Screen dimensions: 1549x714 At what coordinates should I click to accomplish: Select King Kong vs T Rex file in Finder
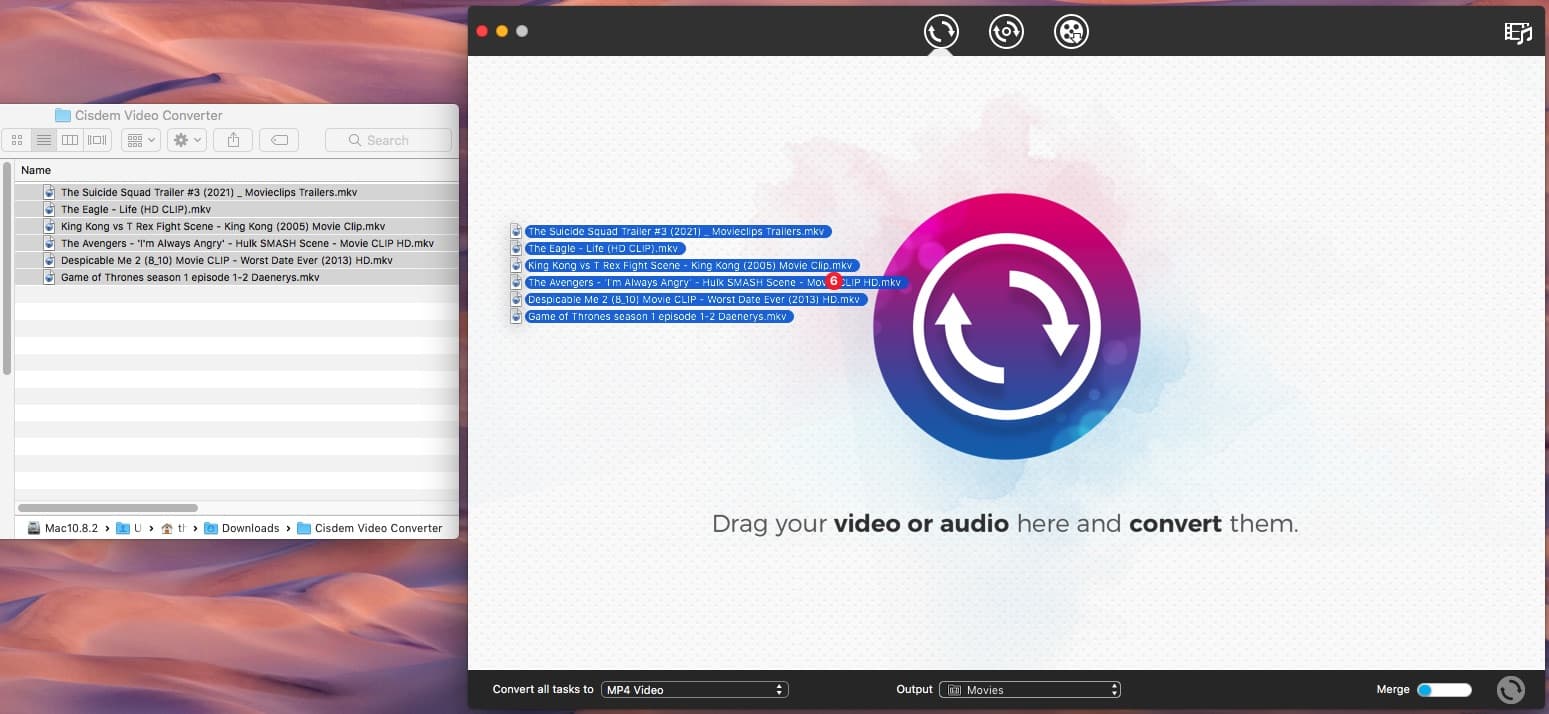click(x=237, y=226)
